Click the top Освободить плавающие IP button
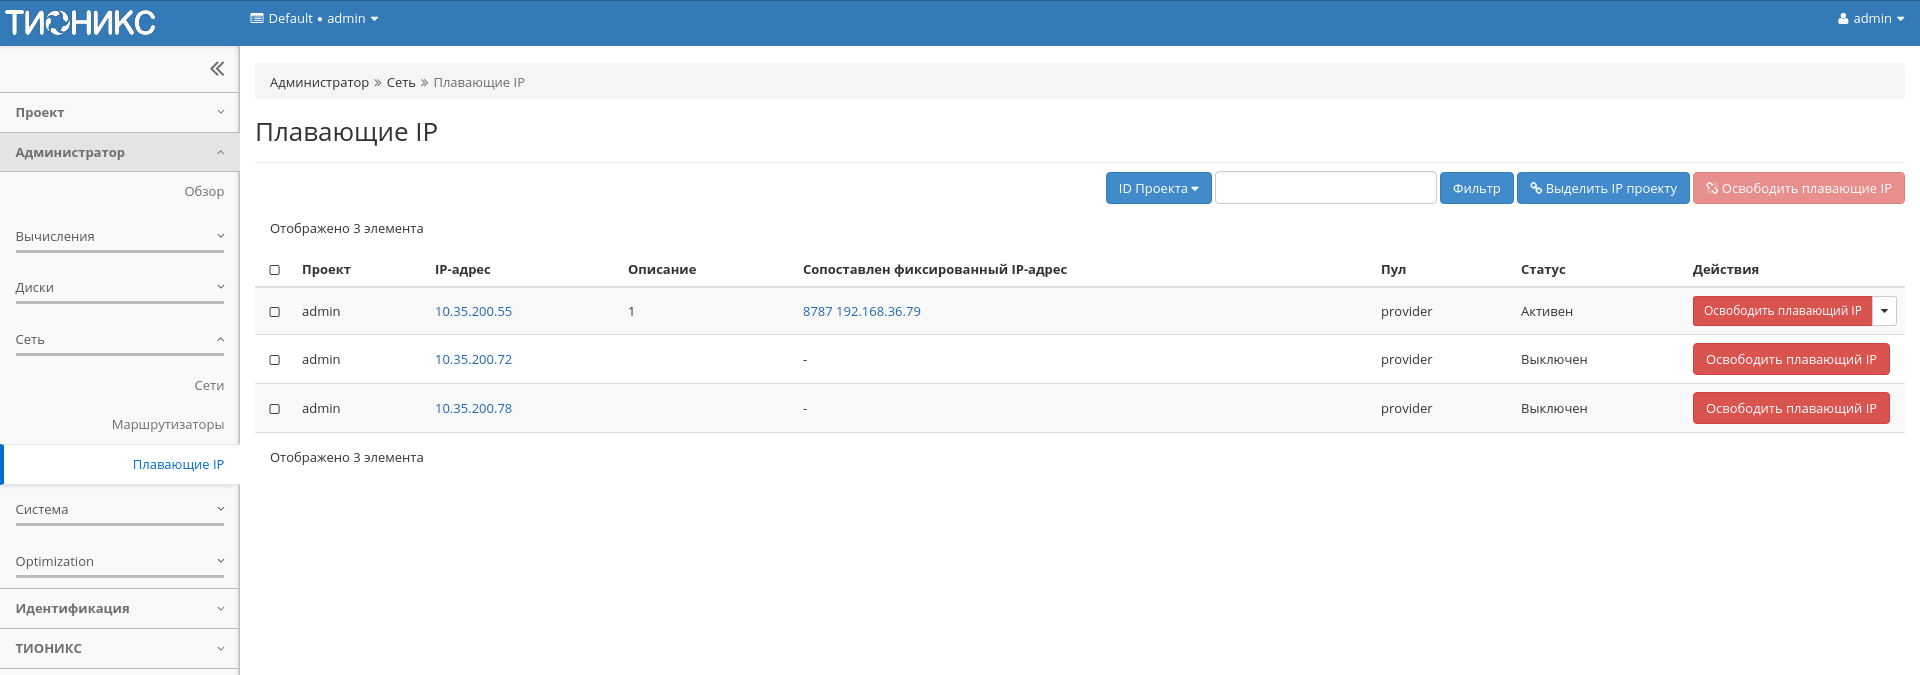This screenshot has height=675, width=1920. [1798, 188]
